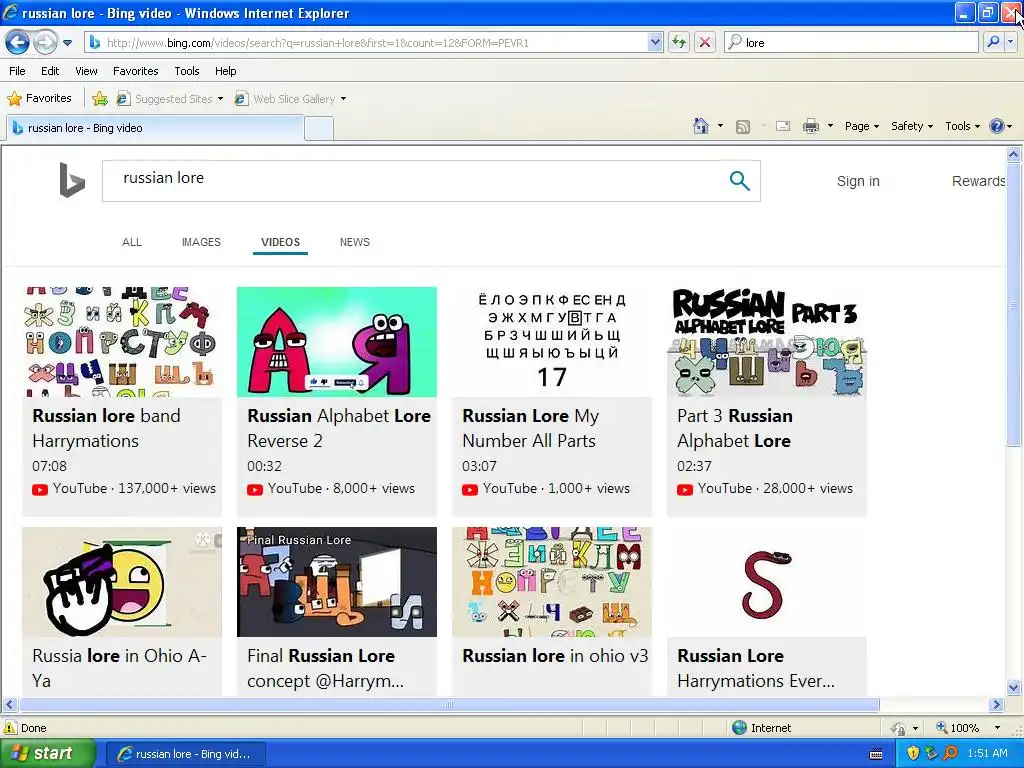Open 'Final Russian Lore concept' video thumbnail
This screenshot has height=768, width=1024.
click(337, 582)
